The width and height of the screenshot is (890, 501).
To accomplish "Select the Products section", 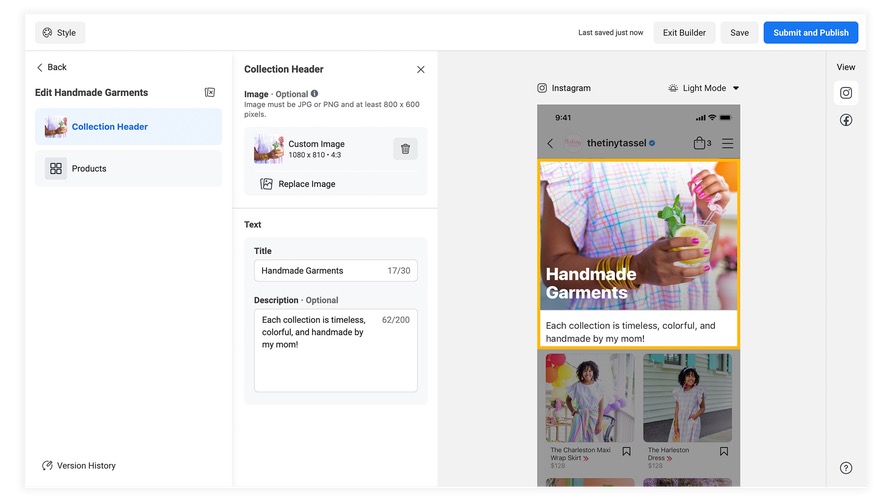I will click(129, 169).
